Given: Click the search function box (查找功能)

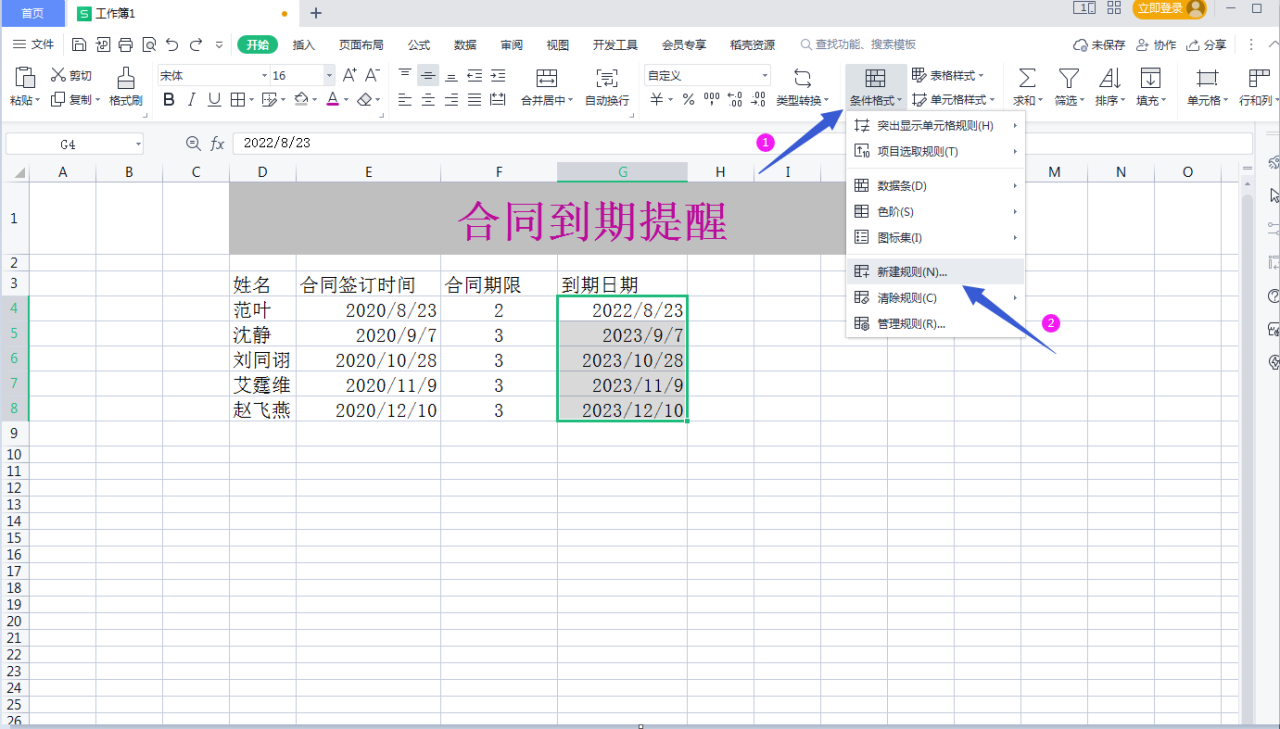Looking at the screenshot, I should tap(859, 45).
